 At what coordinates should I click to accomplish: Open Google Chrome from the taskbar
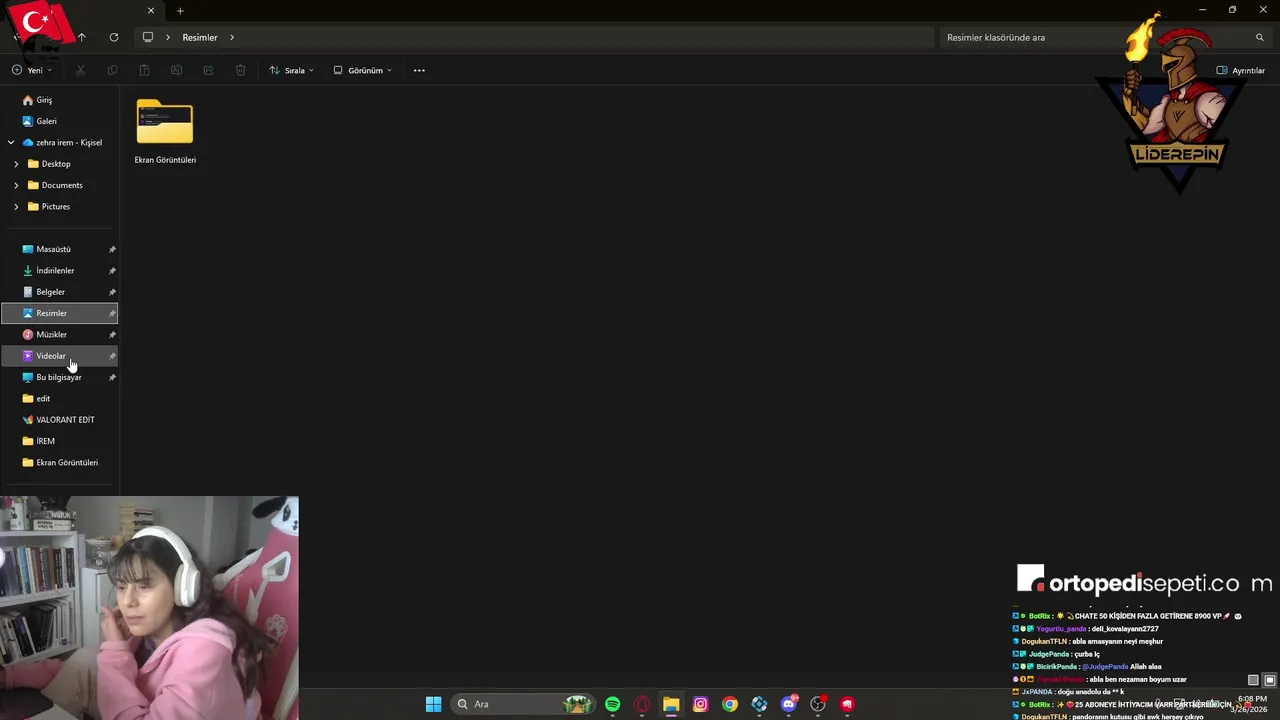[730, 704]
